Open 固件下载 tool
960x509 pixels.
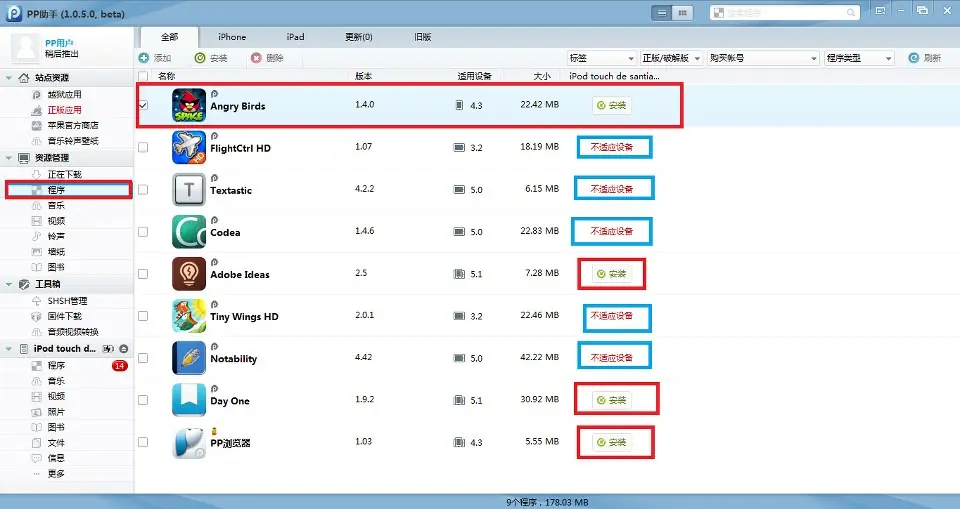[x=64, y=316]
